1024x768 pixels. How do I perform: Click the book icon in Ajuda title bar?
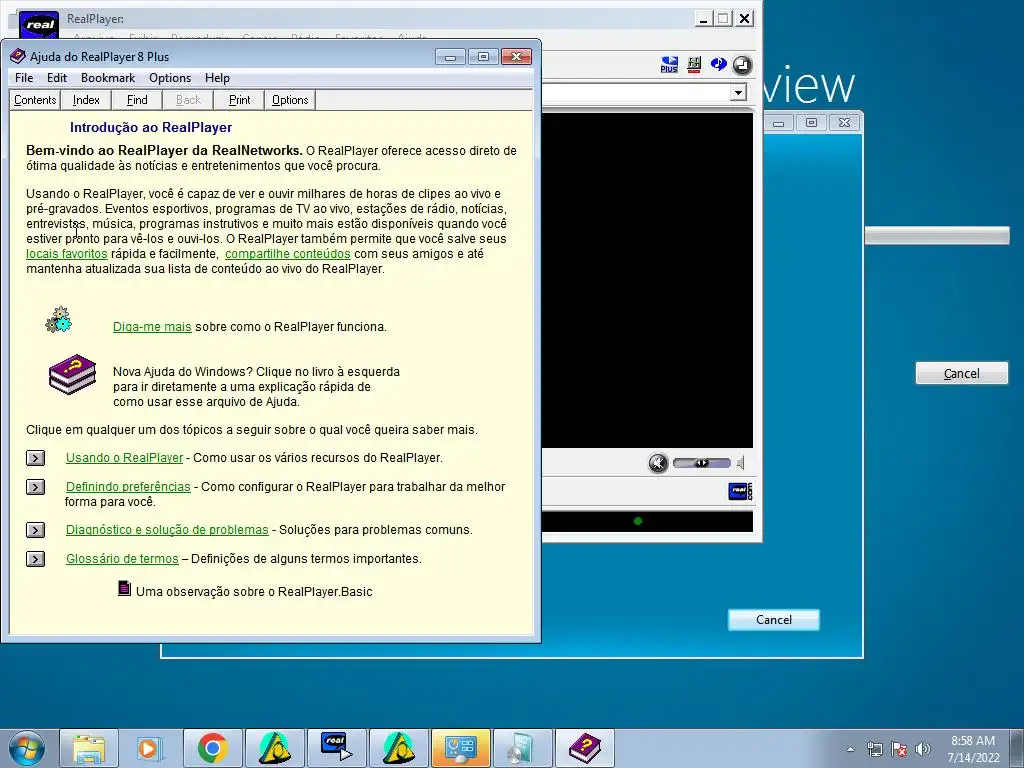[18, 56]
